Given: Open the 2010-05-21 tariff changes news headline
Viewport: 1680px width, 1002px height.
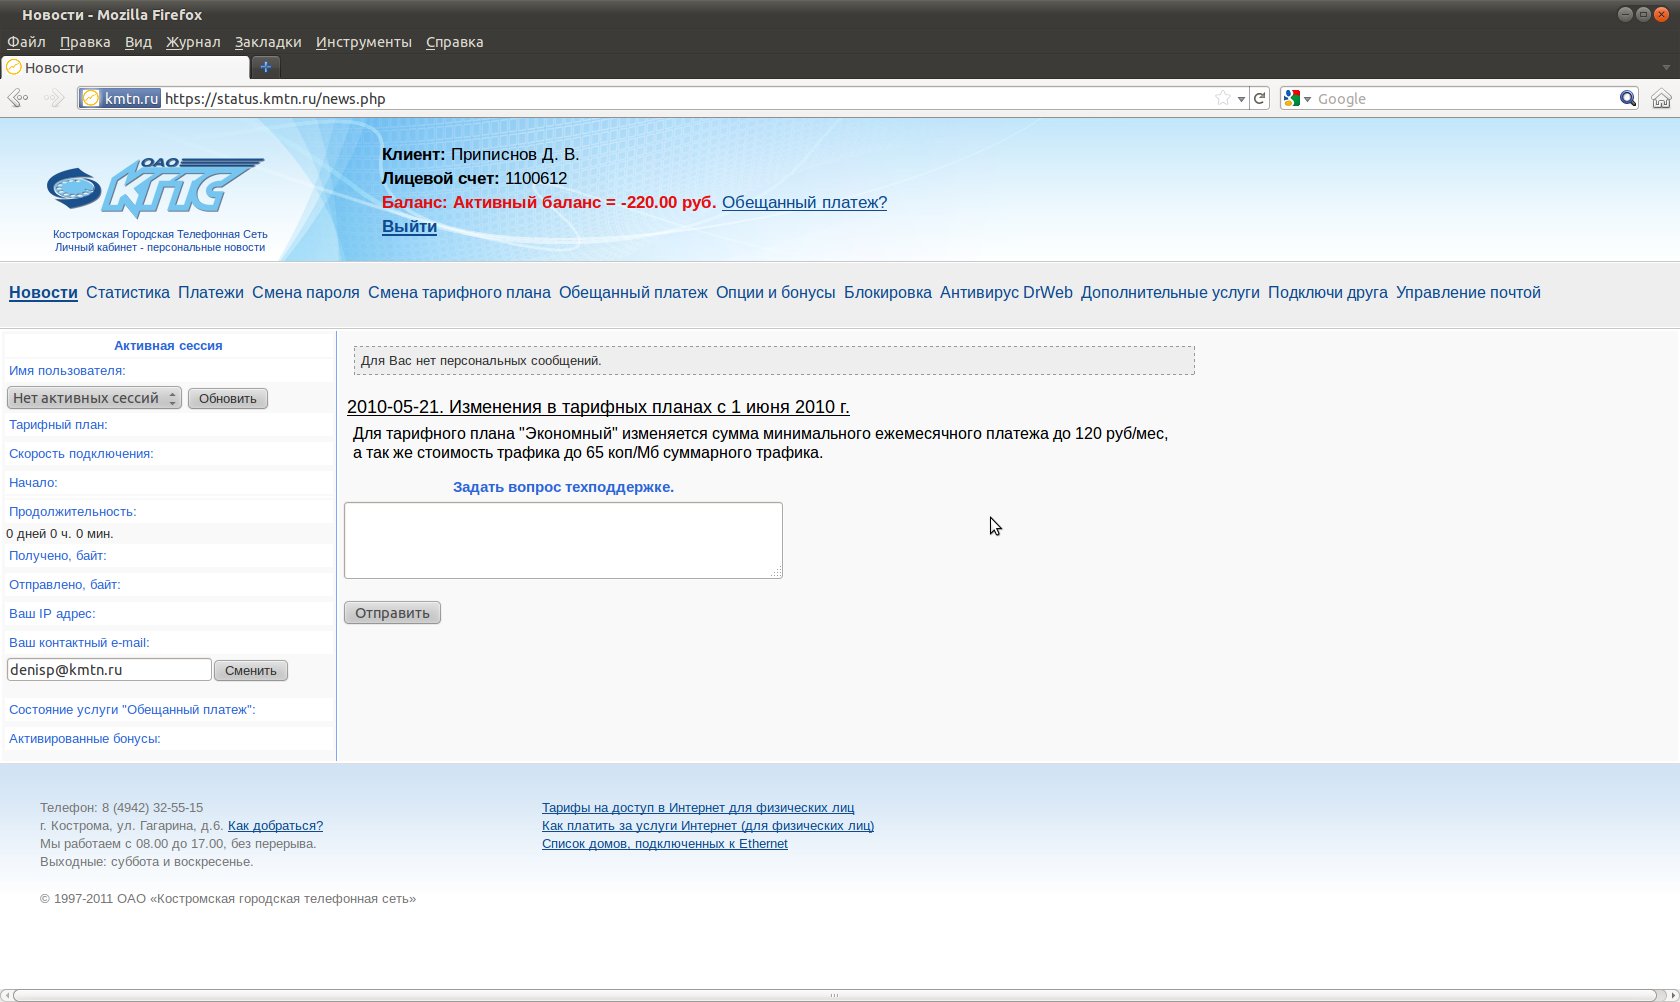Looking at the screenshot, I should pos(598,407).
